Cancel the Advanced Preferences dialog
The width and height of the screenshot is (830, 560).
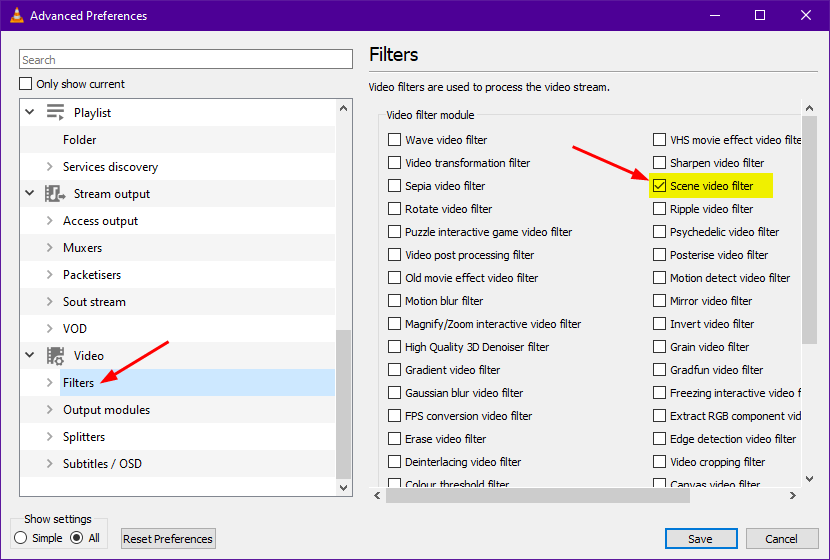(x=781, y=539)
